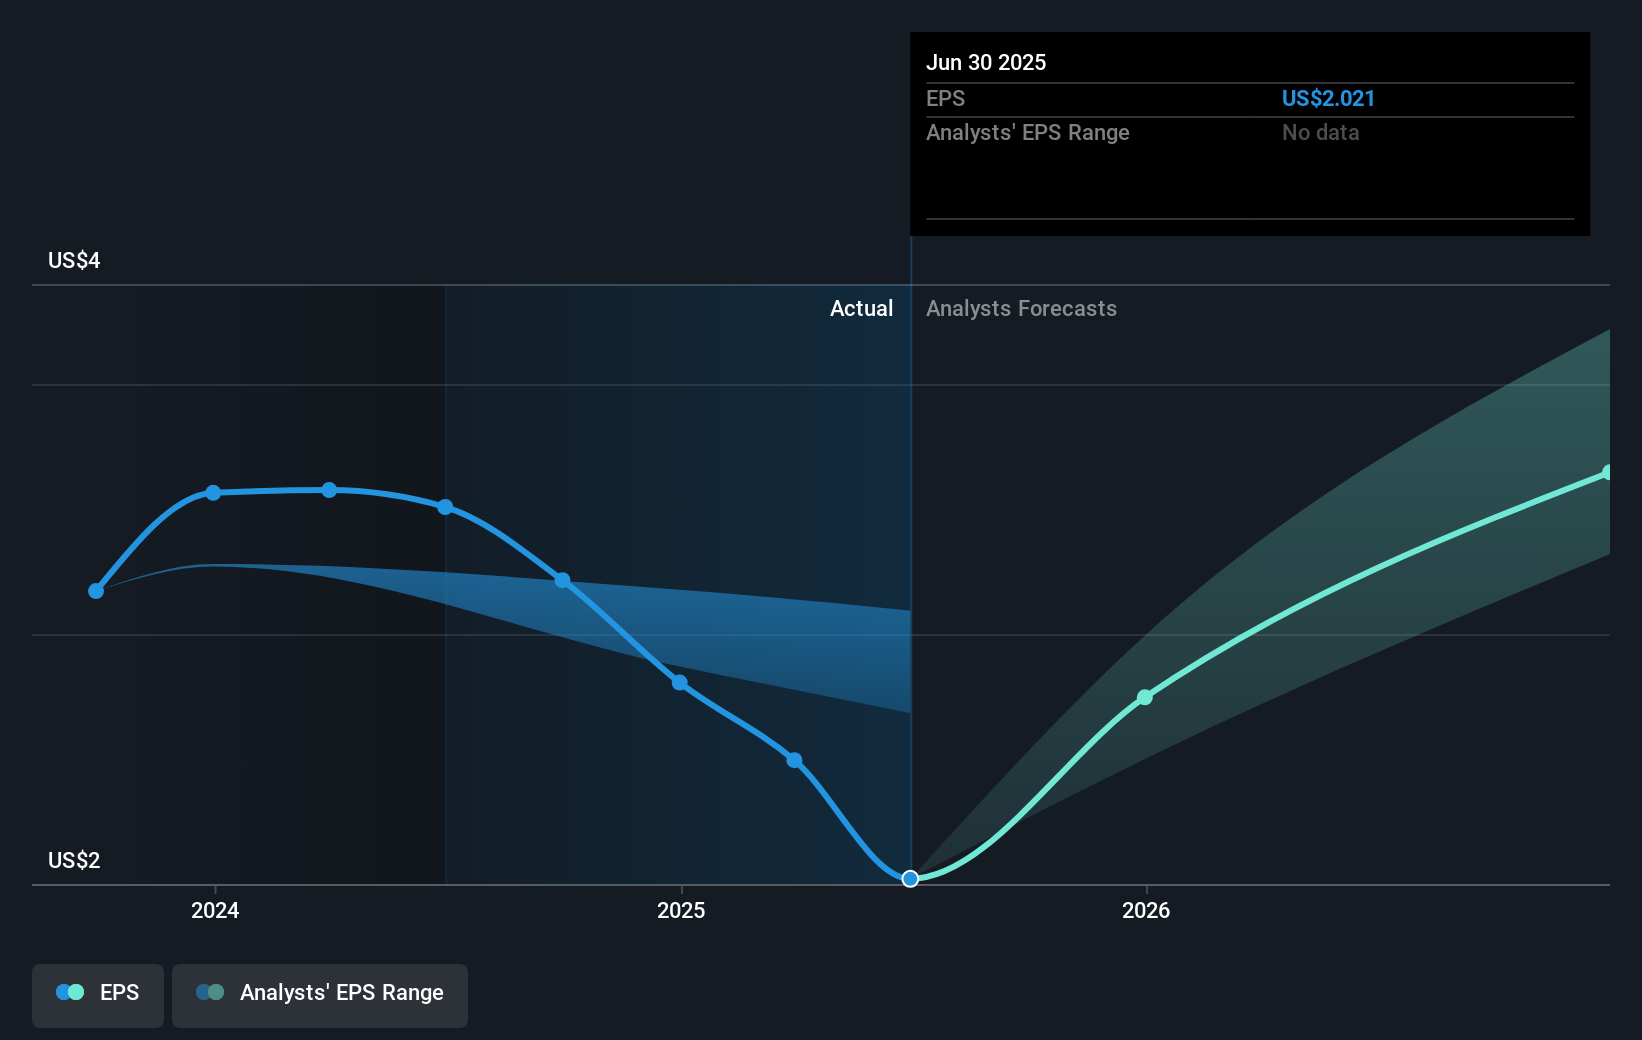Select the EPS data point at start of 2024
This screenshot has height=1040, width=1642.
coord(213,493)
